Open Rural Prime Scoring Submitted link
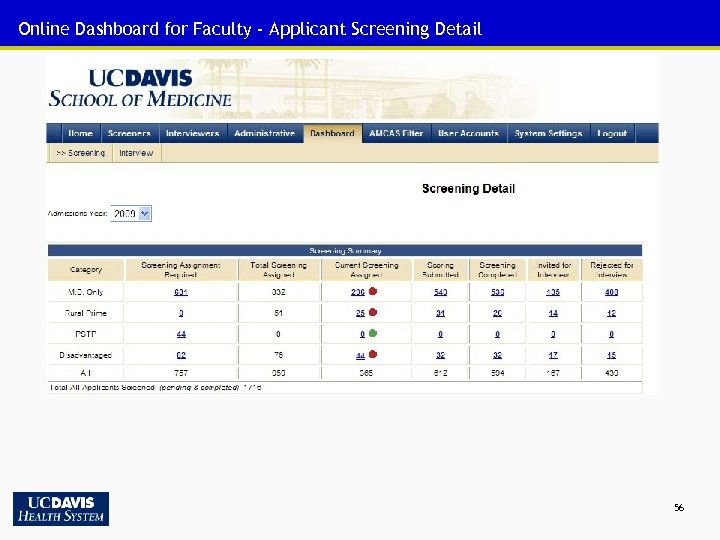 click(440, 313)
